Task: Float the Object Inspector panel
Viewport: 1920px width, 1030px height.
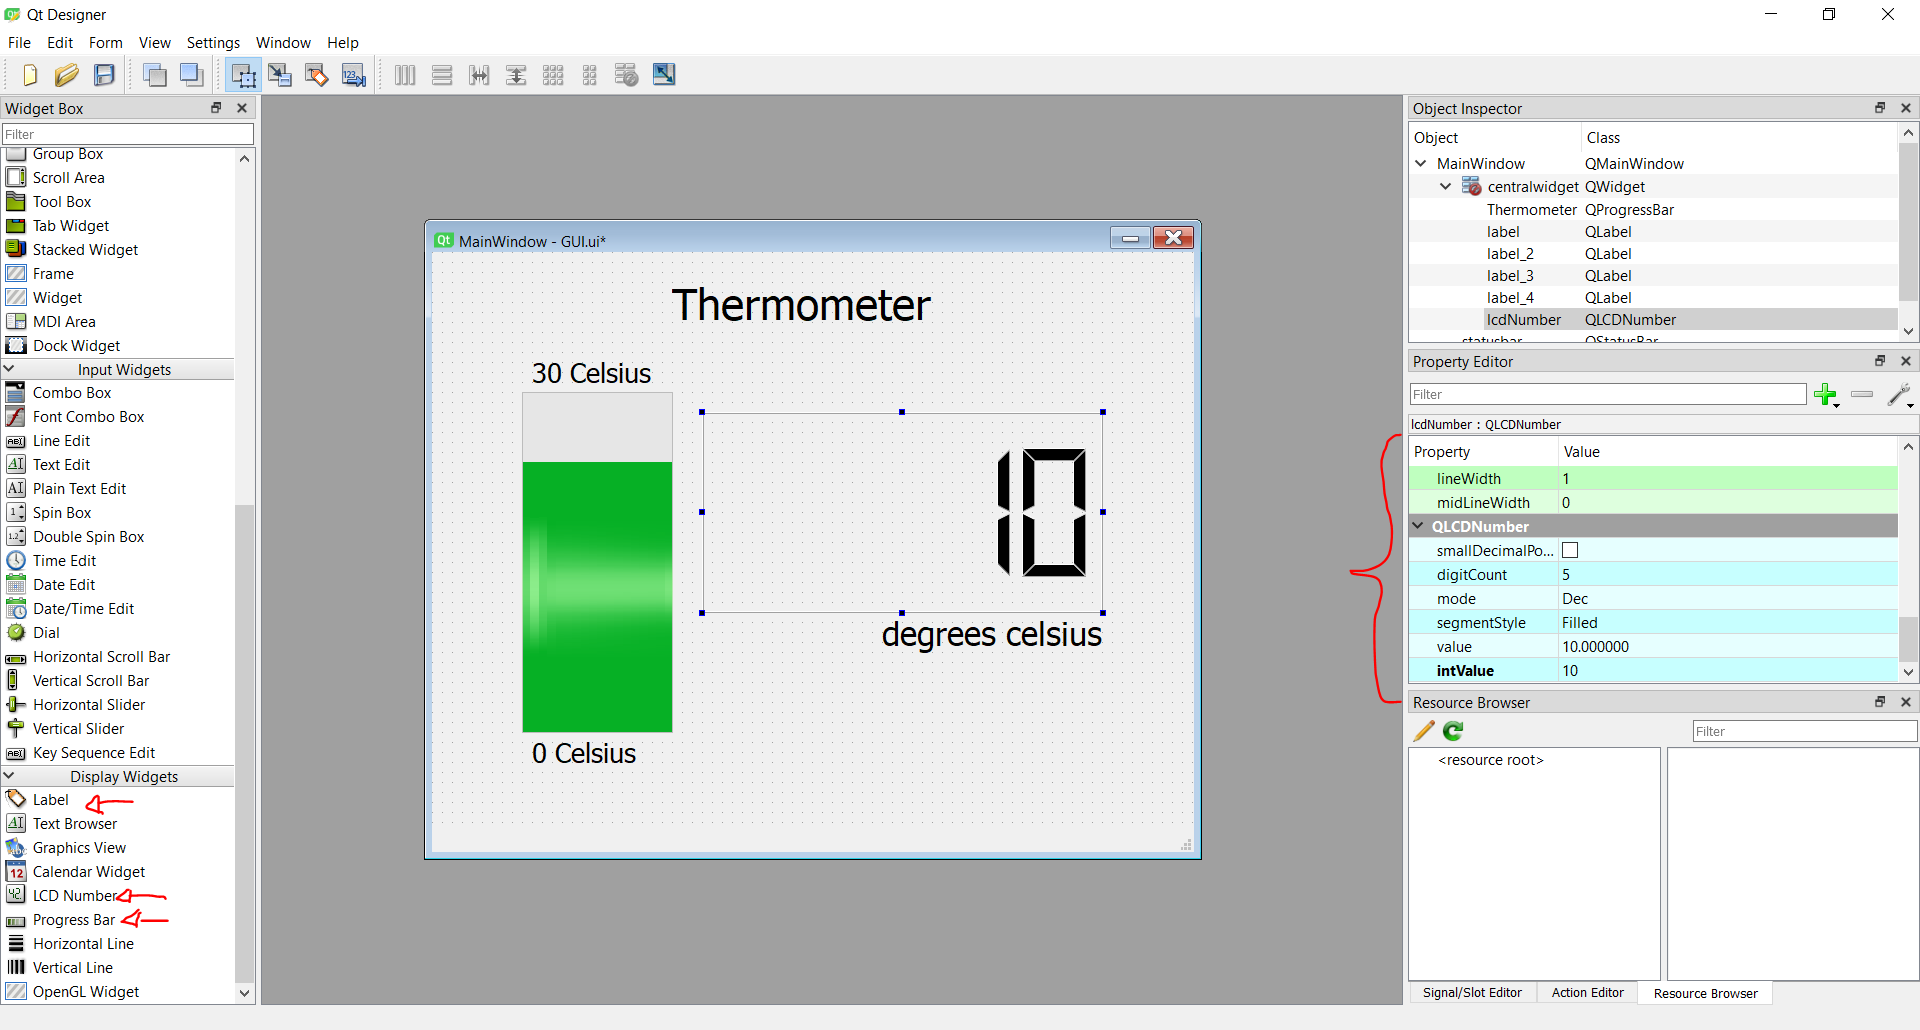Action: [x=1880, y=108]
